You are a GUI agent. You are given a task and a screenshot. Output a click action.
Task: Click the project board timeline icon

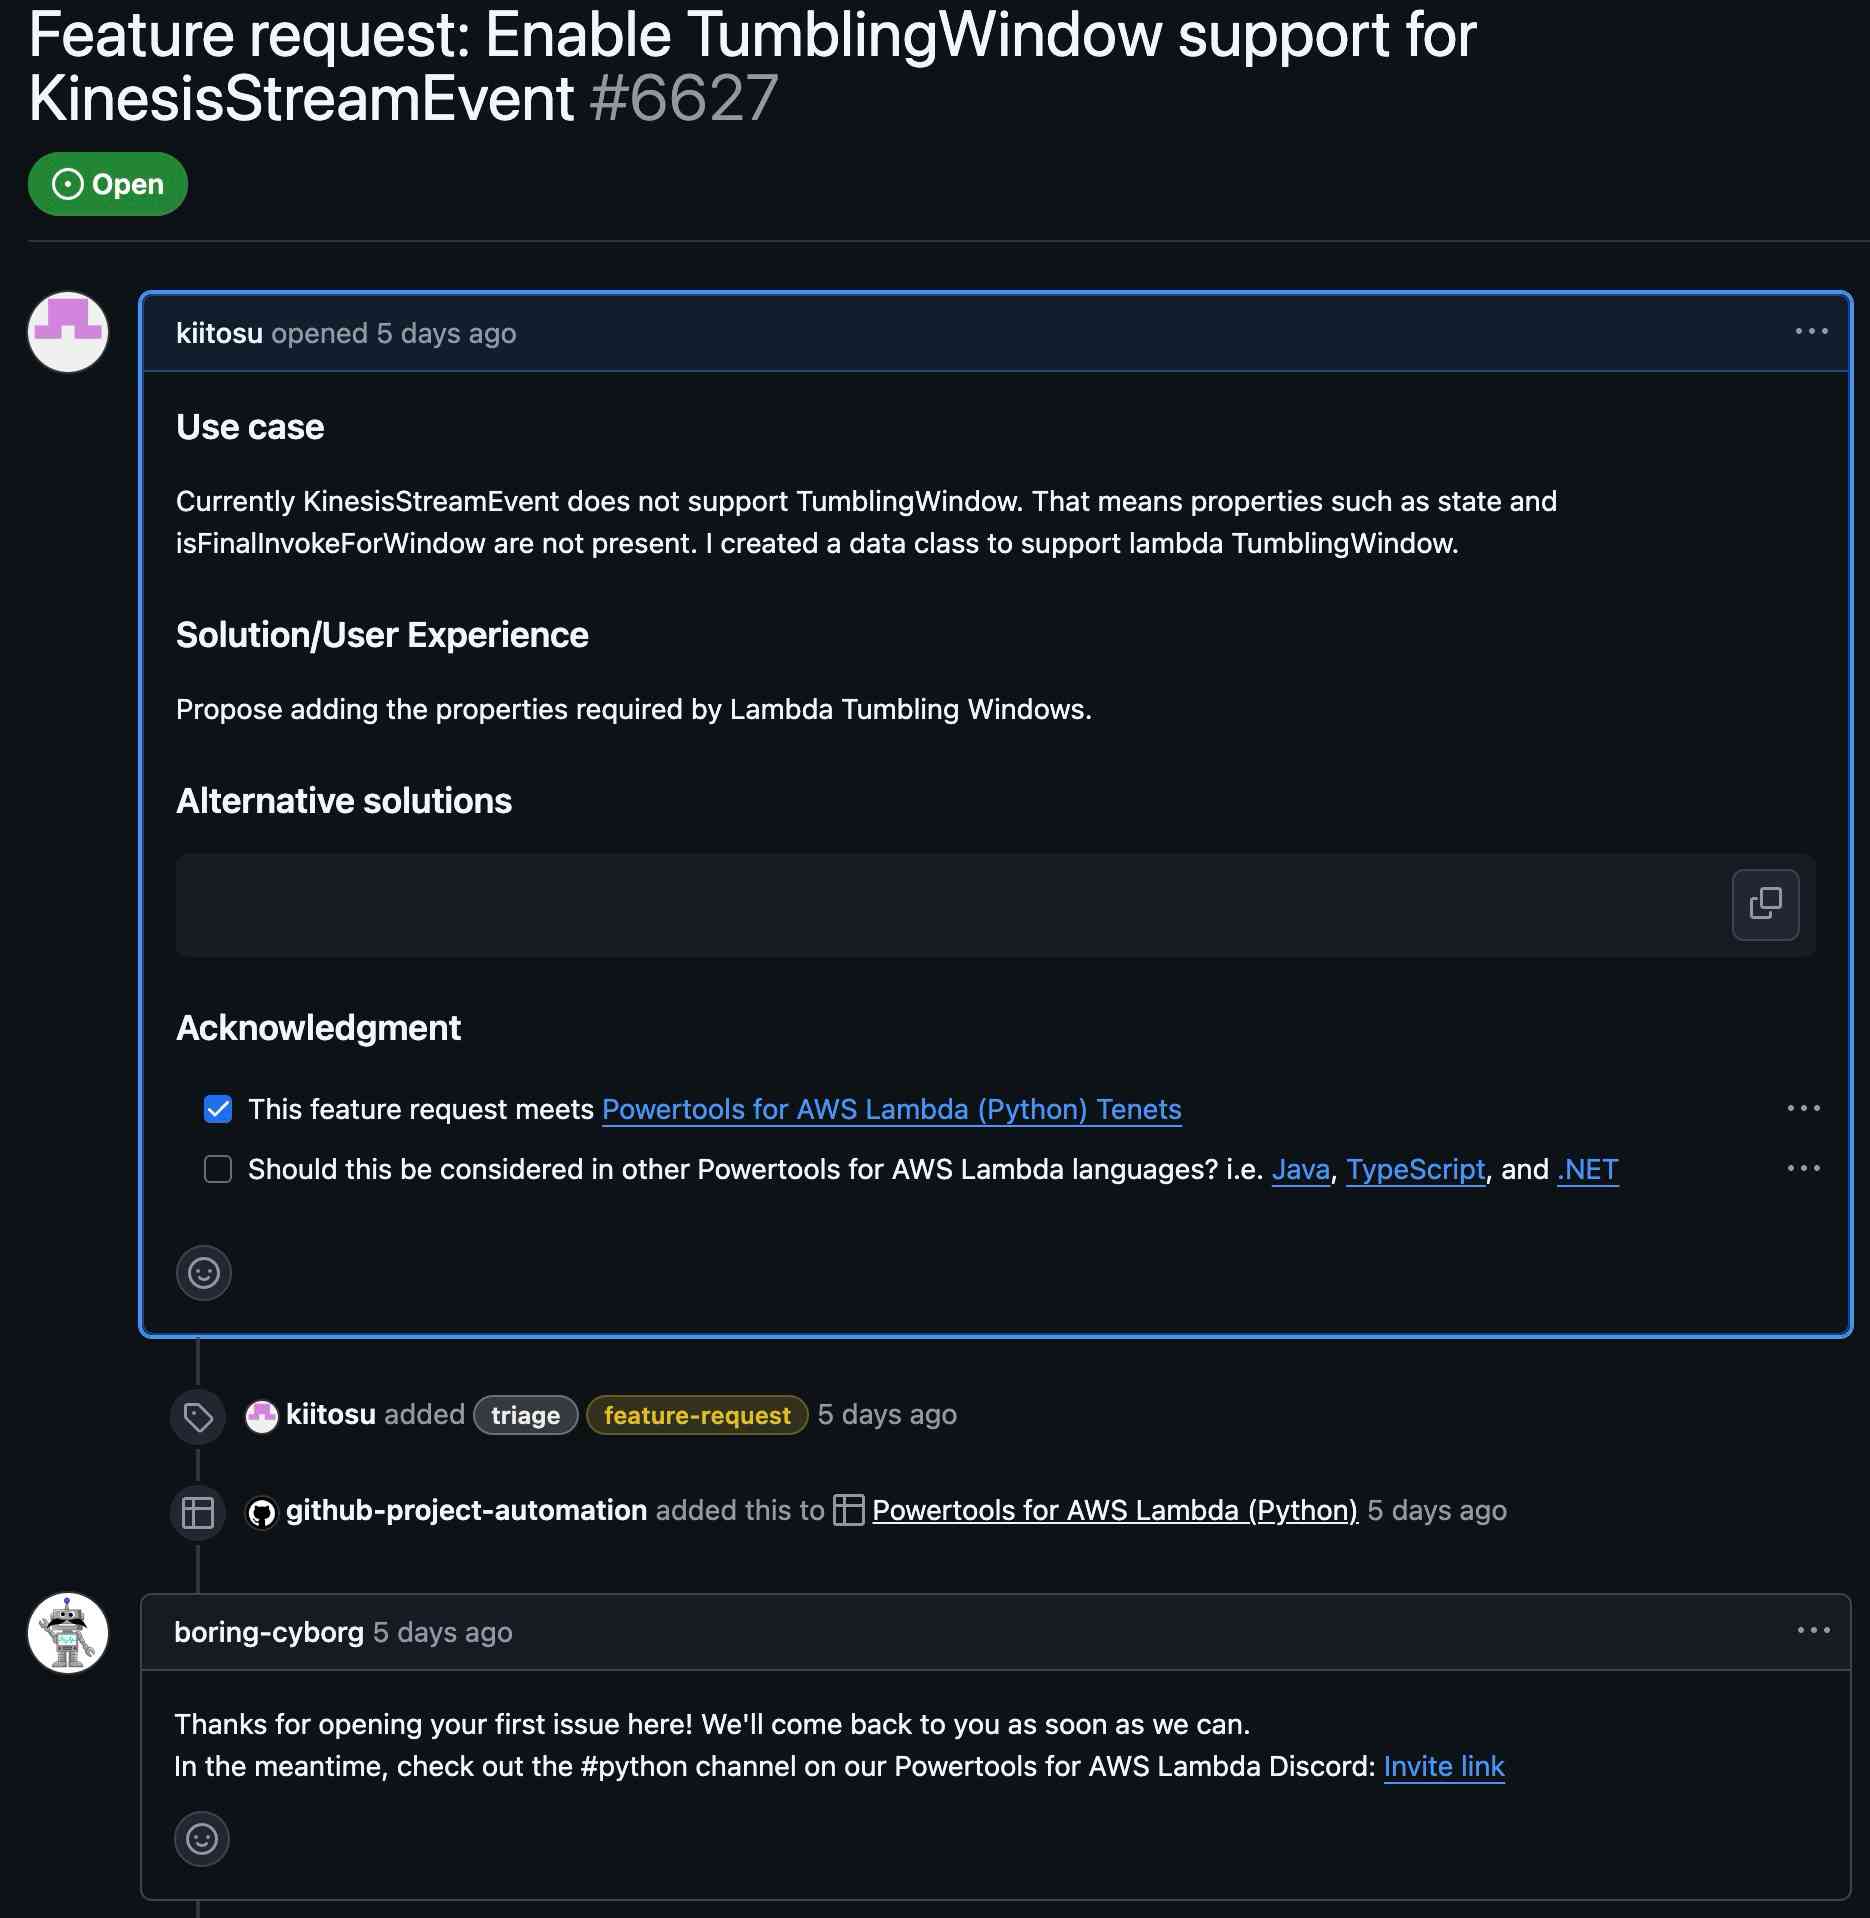point(198,1511)
